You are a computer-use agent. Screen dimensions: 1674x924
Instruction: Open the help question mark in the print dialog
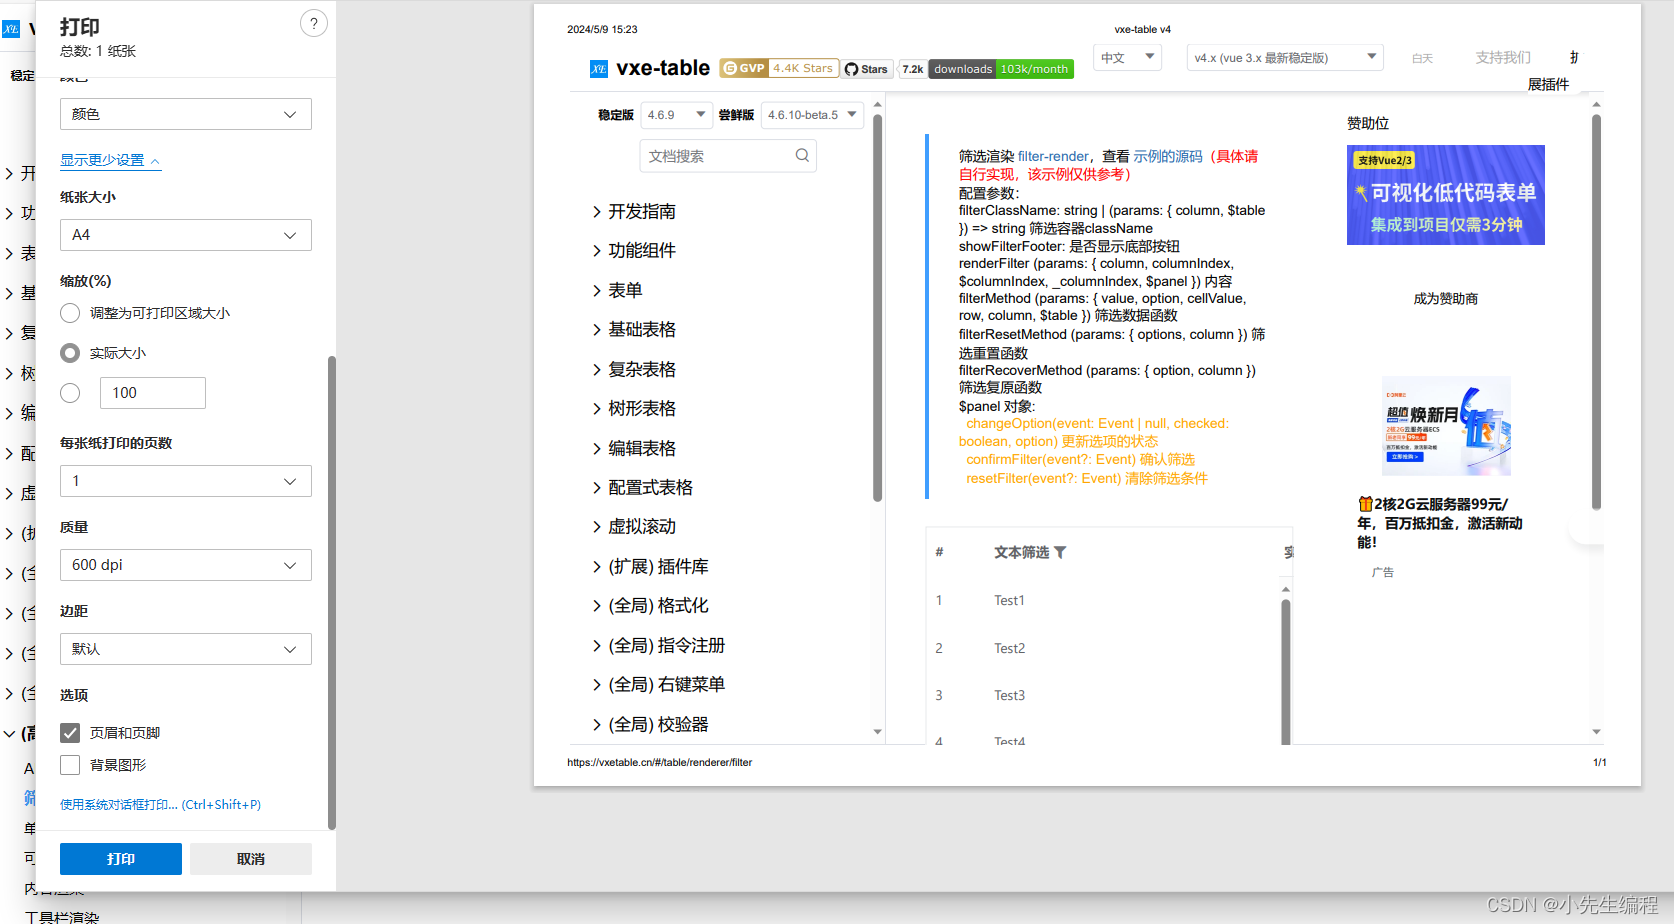(x=314, y=23)
